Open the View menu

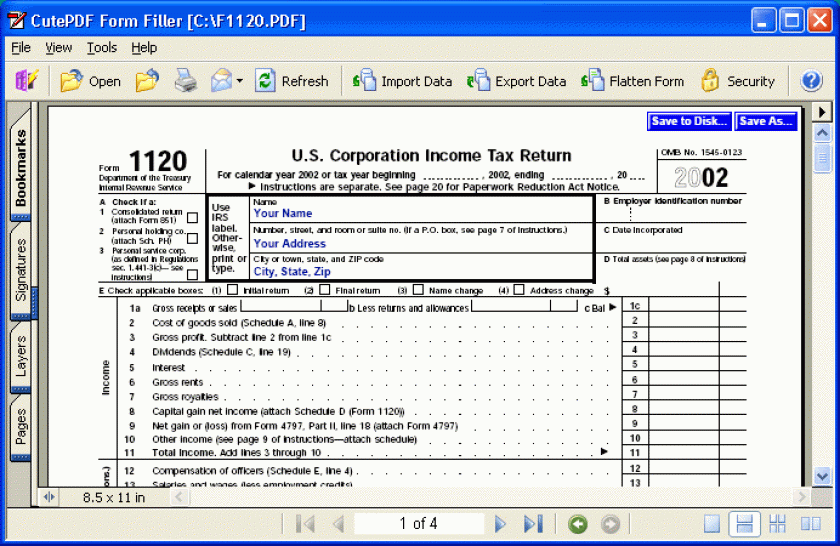click(58, 48)
